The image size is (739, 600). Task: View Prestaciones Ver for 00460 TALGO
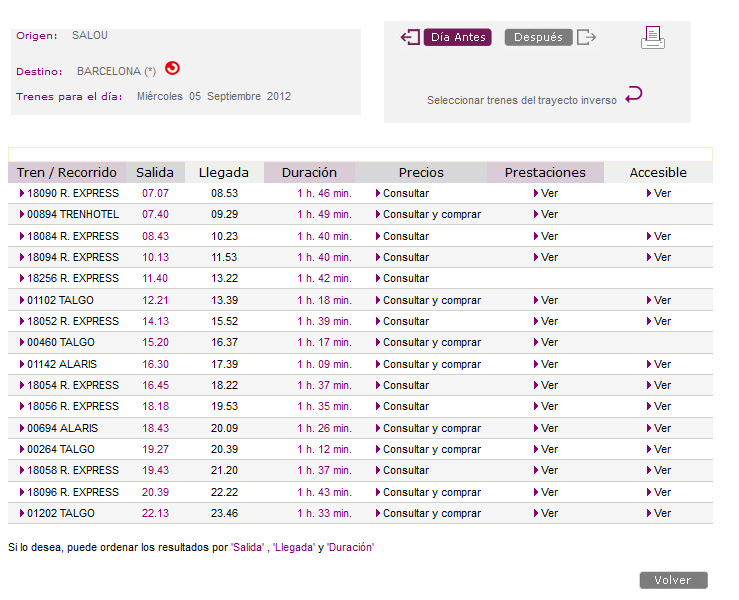click(546, 342)
